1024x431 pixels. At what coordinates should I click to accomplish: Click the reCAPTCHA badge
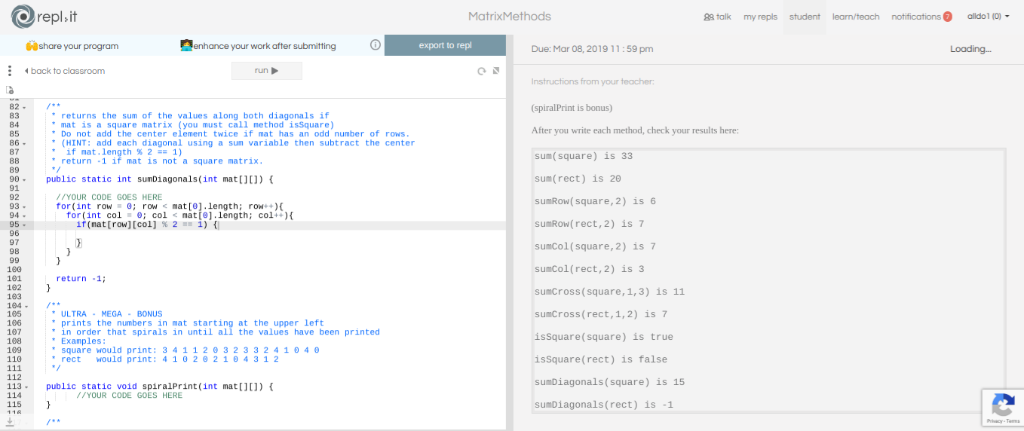tap(1002, 409)
